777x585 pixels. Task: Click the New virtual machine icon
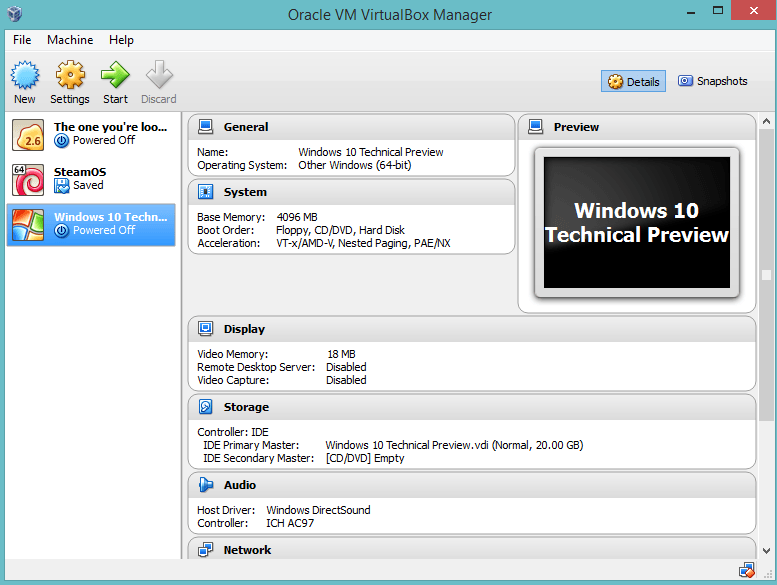[x=25, y=75]
